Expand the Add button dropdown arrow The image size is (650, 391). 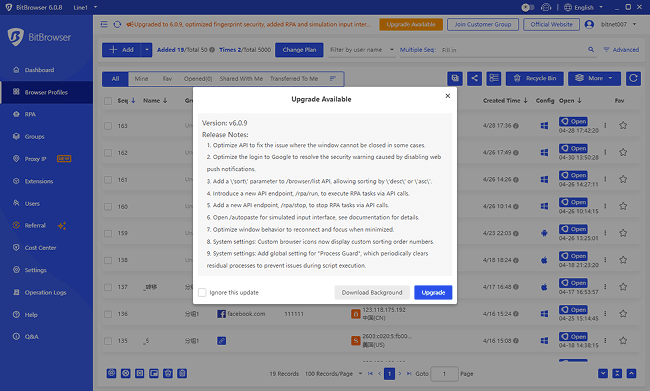point(146,50)
